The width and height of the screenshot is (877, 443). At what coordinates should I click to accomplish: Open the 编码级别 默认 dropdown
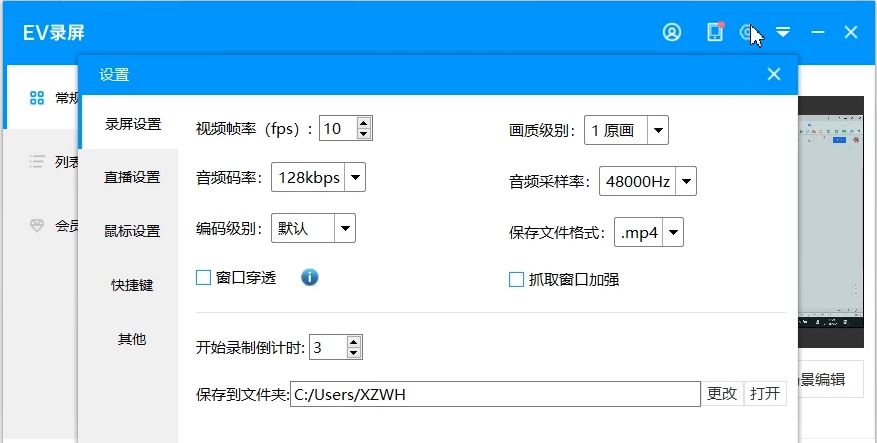click(313, 228)
